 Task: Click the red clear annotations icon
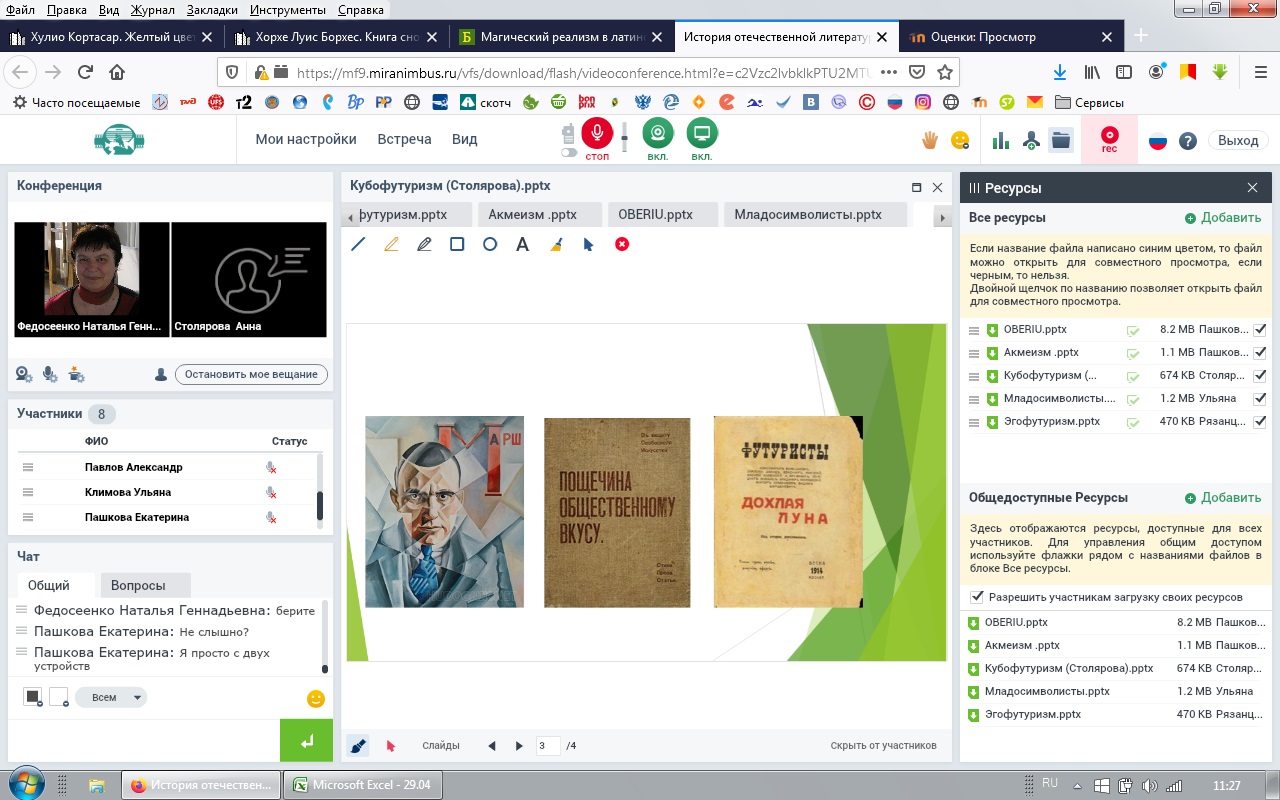point(622,244)
